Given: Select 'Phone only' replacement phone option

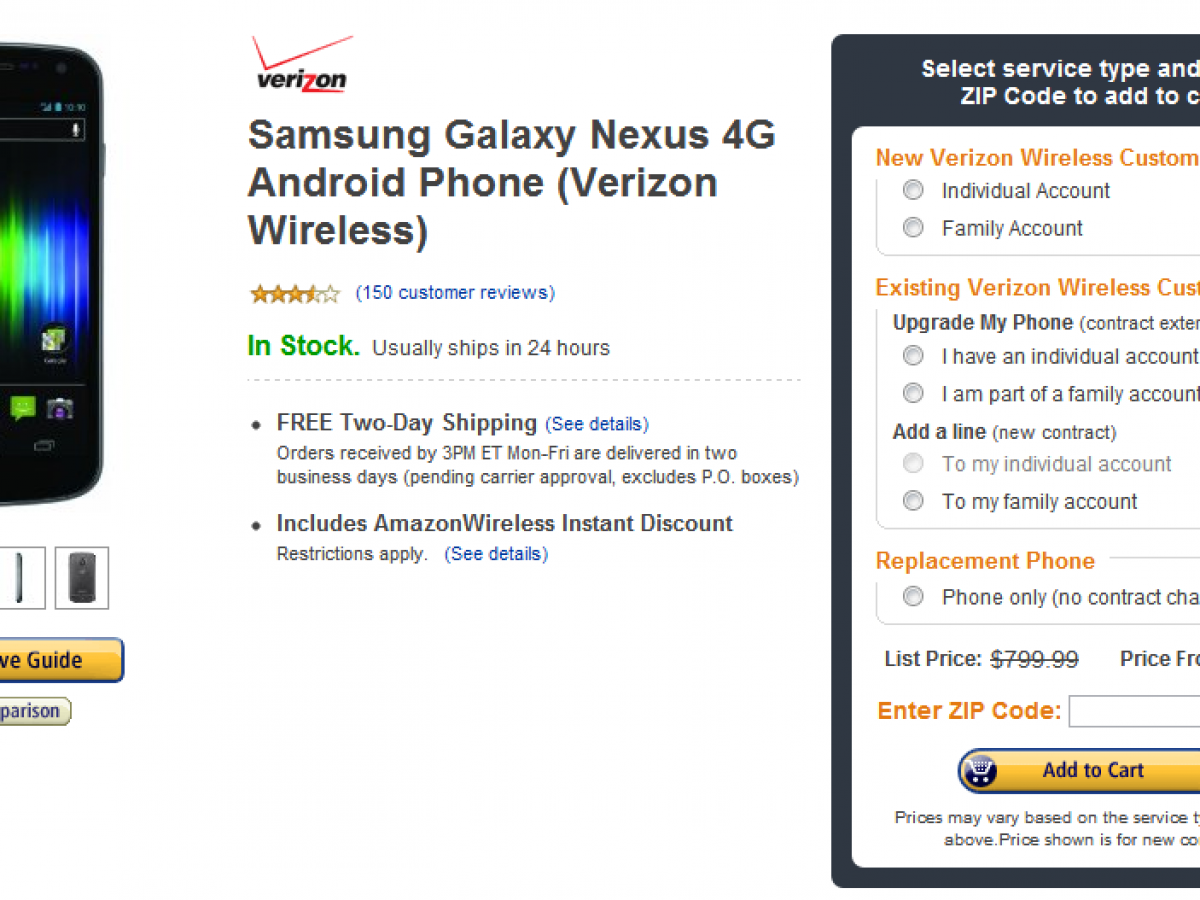Looking at the screenshot, I should tap(913, 597).
